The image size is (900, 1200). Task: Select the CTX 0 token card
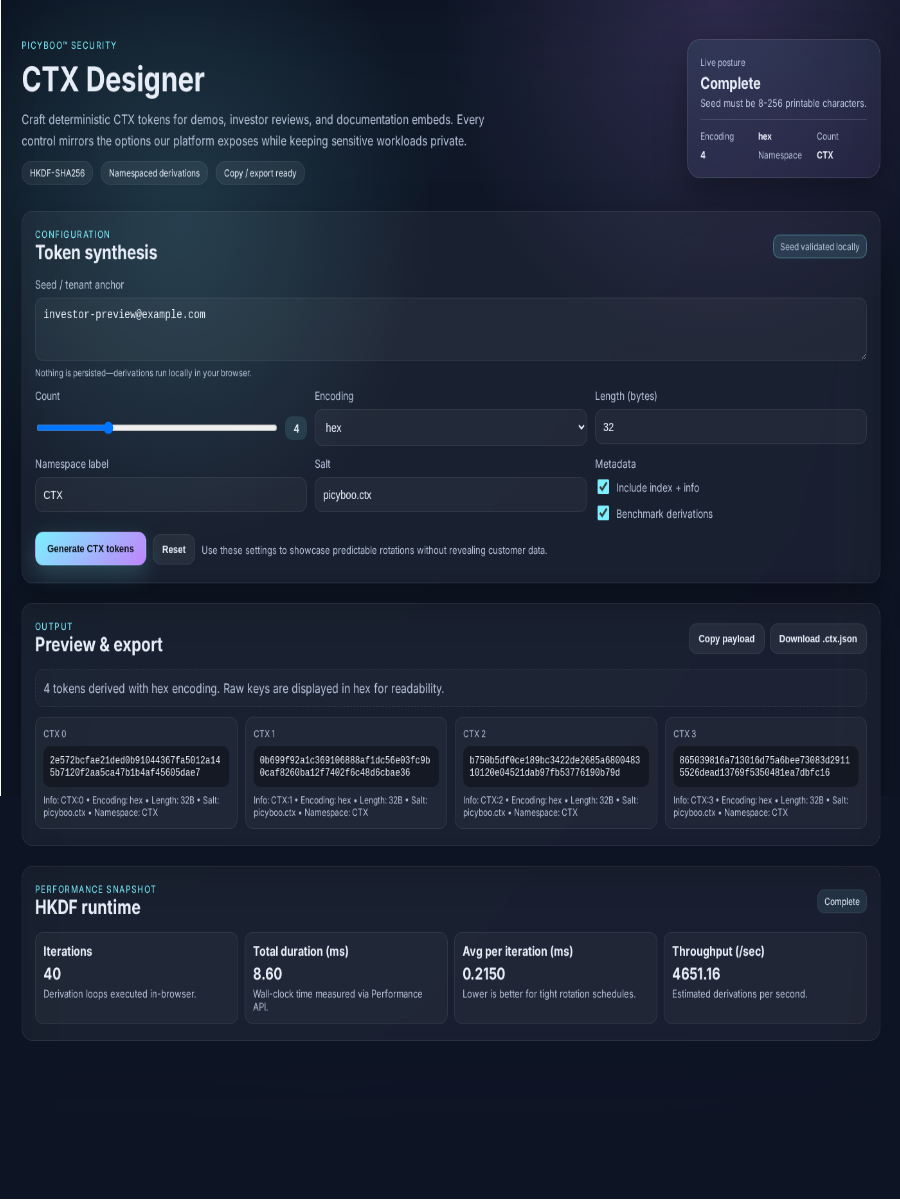pos(136,772)
